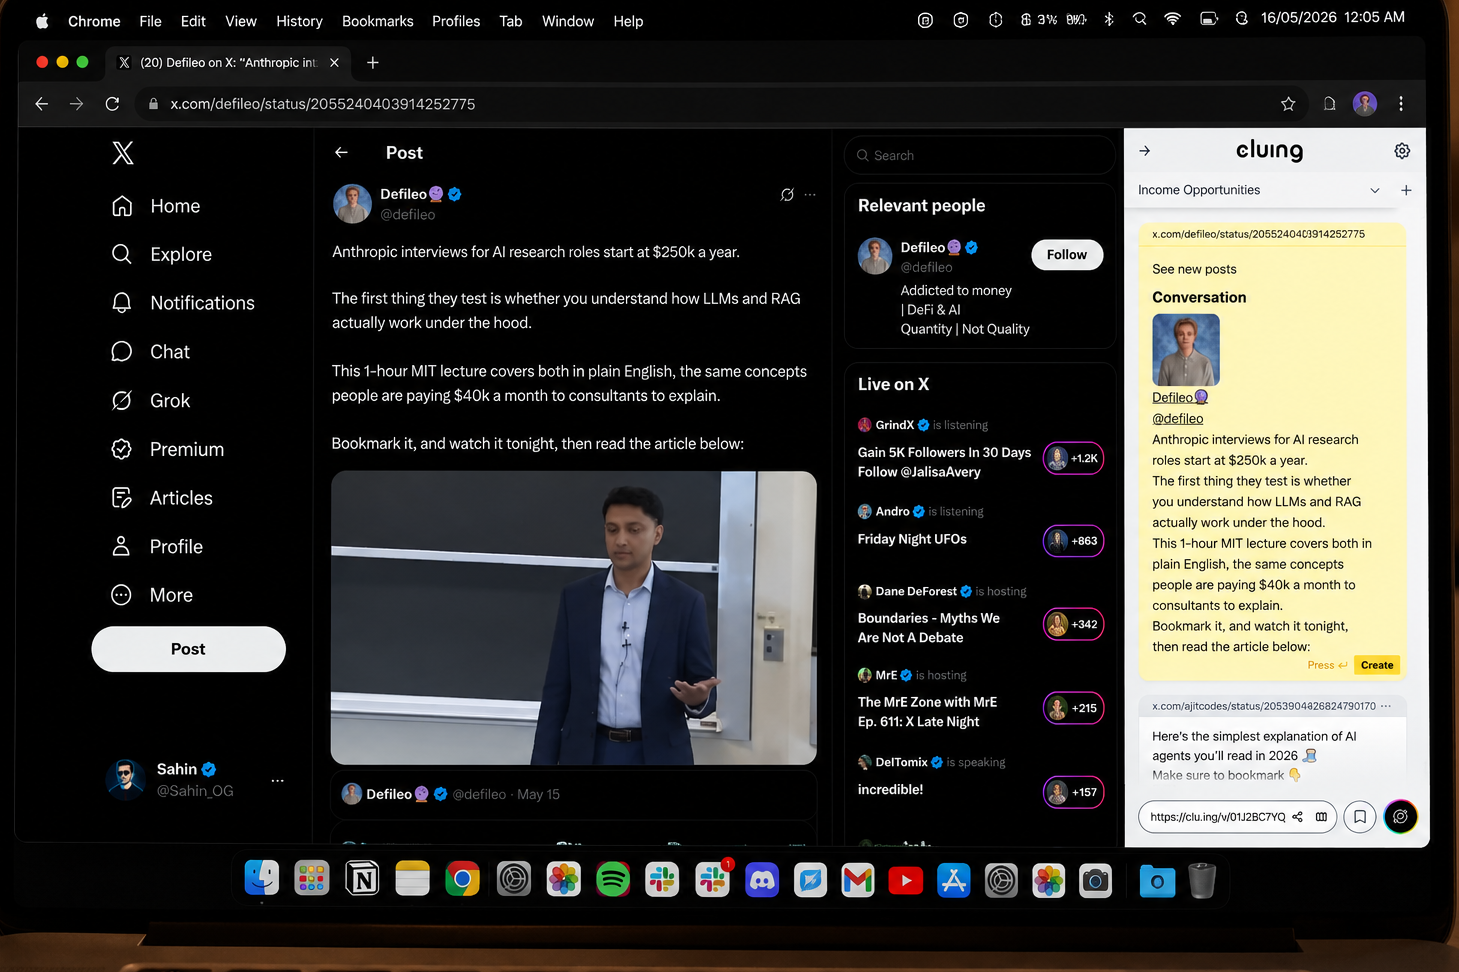Image resolution: width=1459 pixels, height=972 pixels.
Task: Play the MIT lecture video thumbnail
Action: point(574,618)
